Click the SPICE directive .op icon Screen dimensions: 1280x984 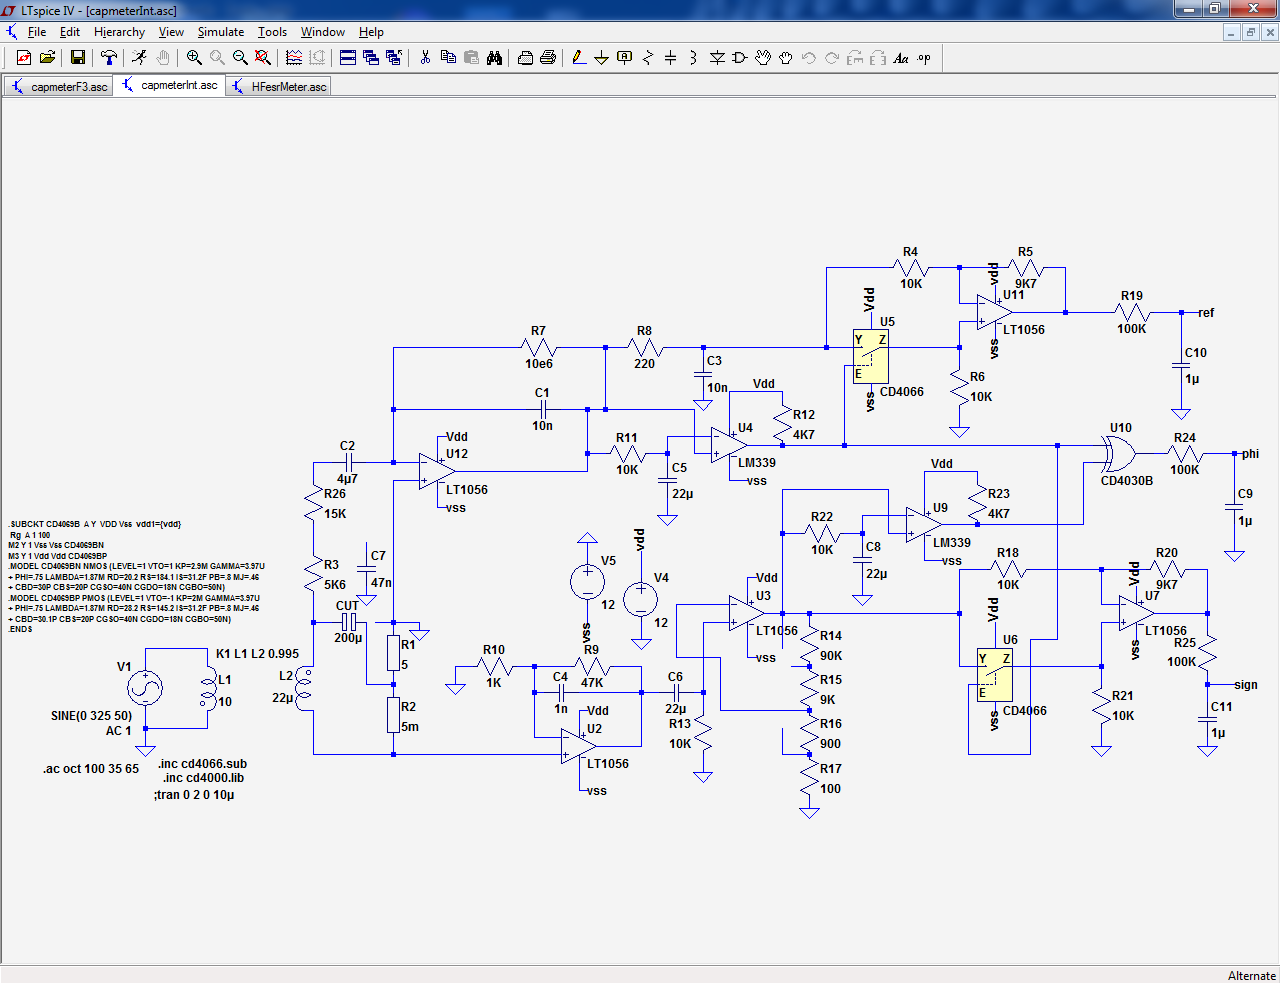pos(924,58)
